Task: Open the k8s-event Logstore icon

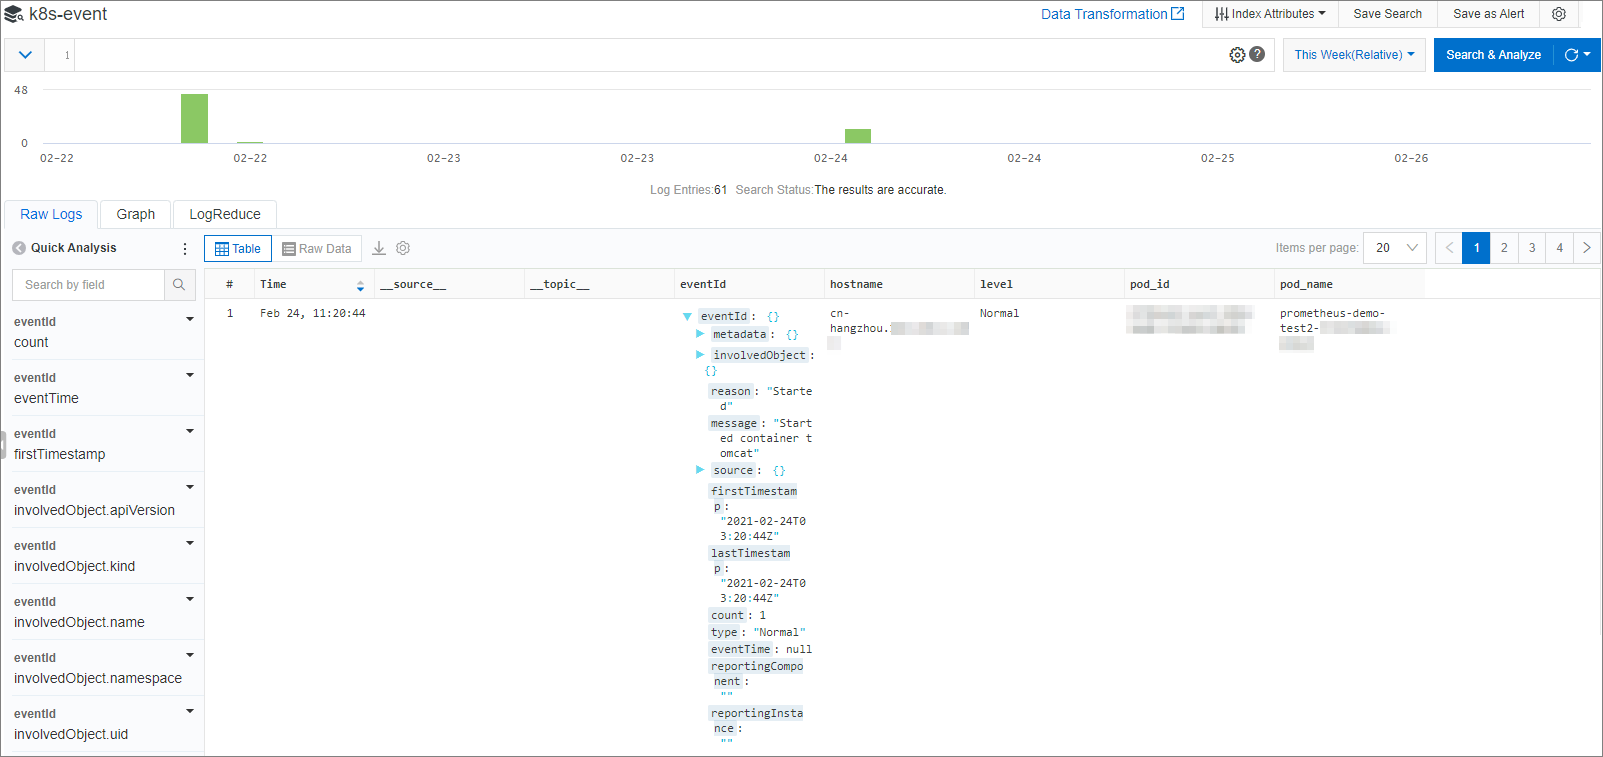Action: point(14,15)
